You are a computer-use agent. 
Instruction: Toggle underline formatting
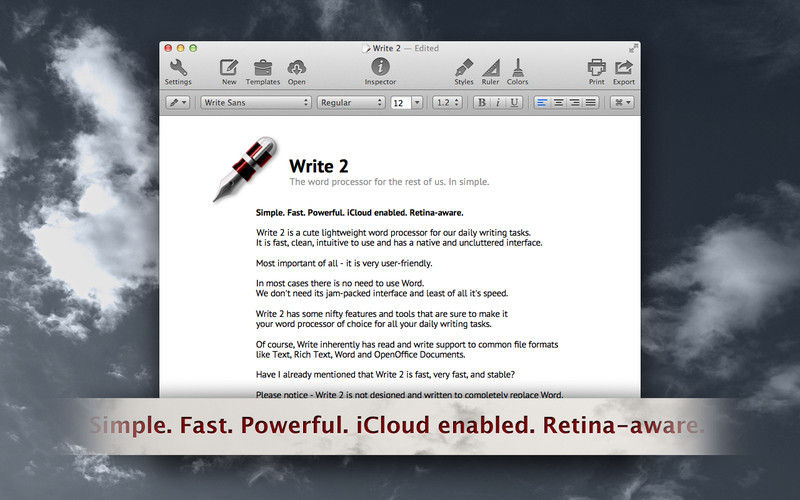pyautogui.click(x=514, y=103)
